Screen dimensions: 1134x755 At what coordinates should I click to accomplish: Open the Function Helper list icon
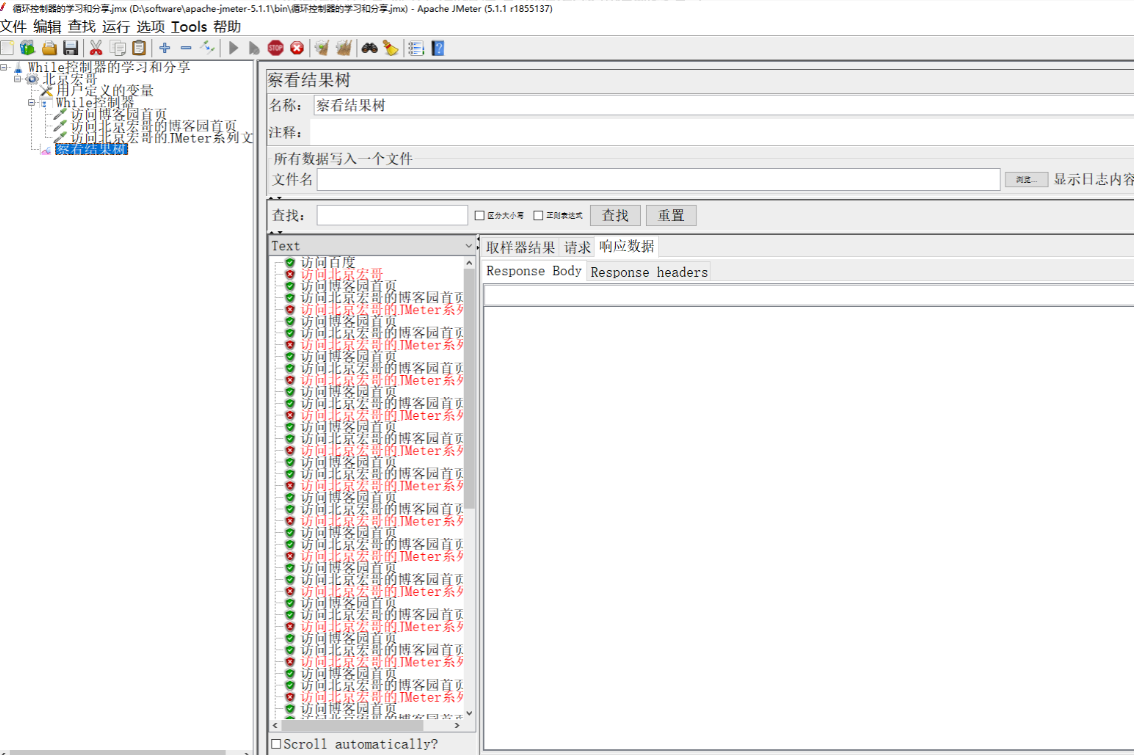tap(416, 48)
